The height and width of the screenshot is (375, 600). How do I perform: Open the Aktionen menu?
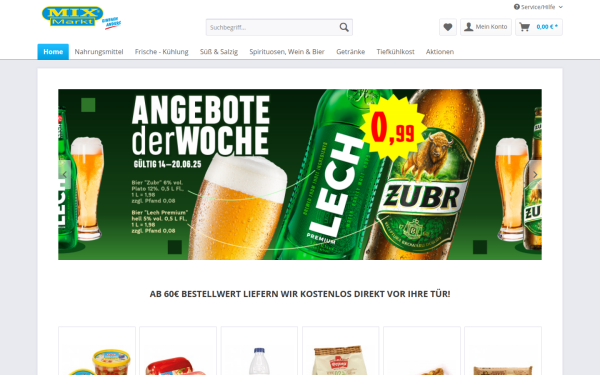(440, 52)
